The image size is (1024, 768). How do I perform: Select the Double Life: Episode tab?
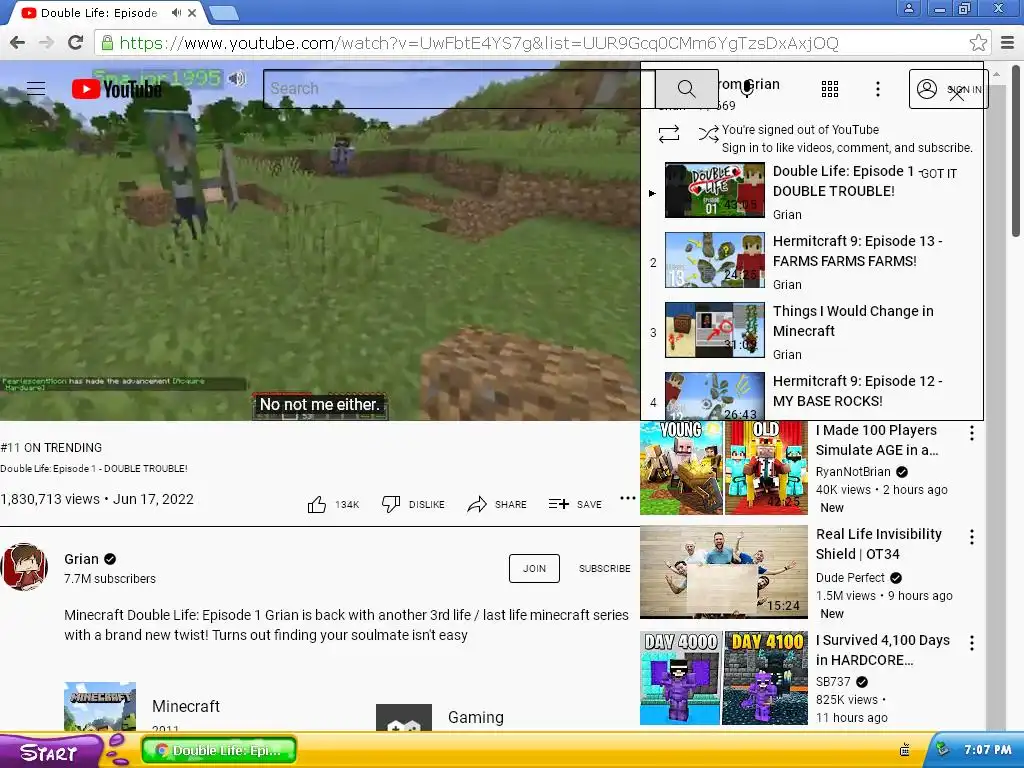(98, 12)
